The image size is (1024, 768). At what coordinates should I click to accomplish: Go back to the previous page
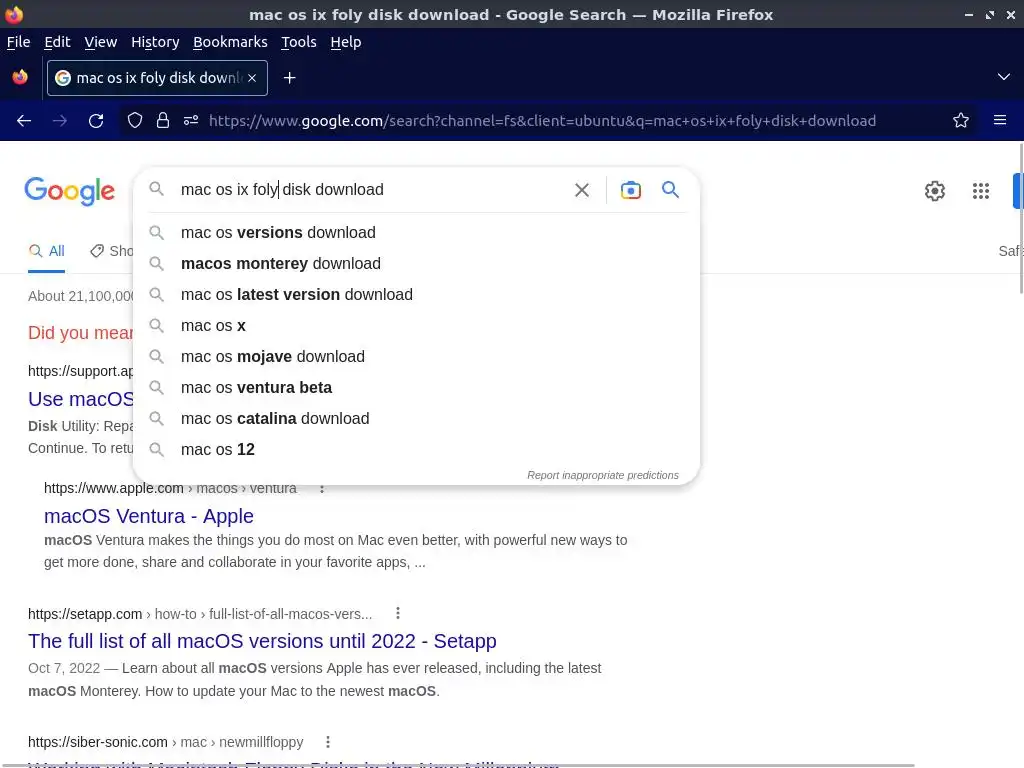pos(24,121)
